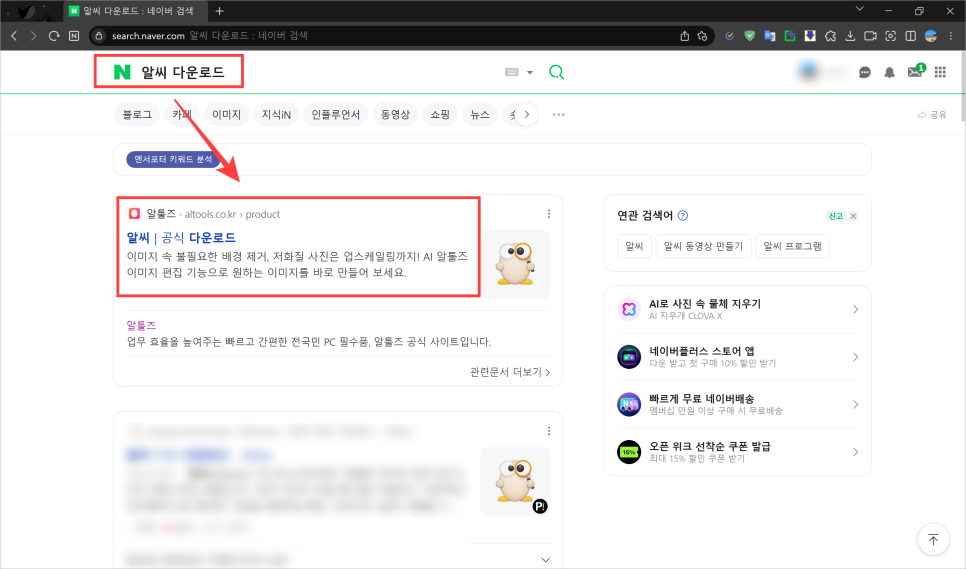Viewport: 966px width, 569px height.
Task: Click the 연관 검색어 help question icon
Action: [x=683, y=216]
